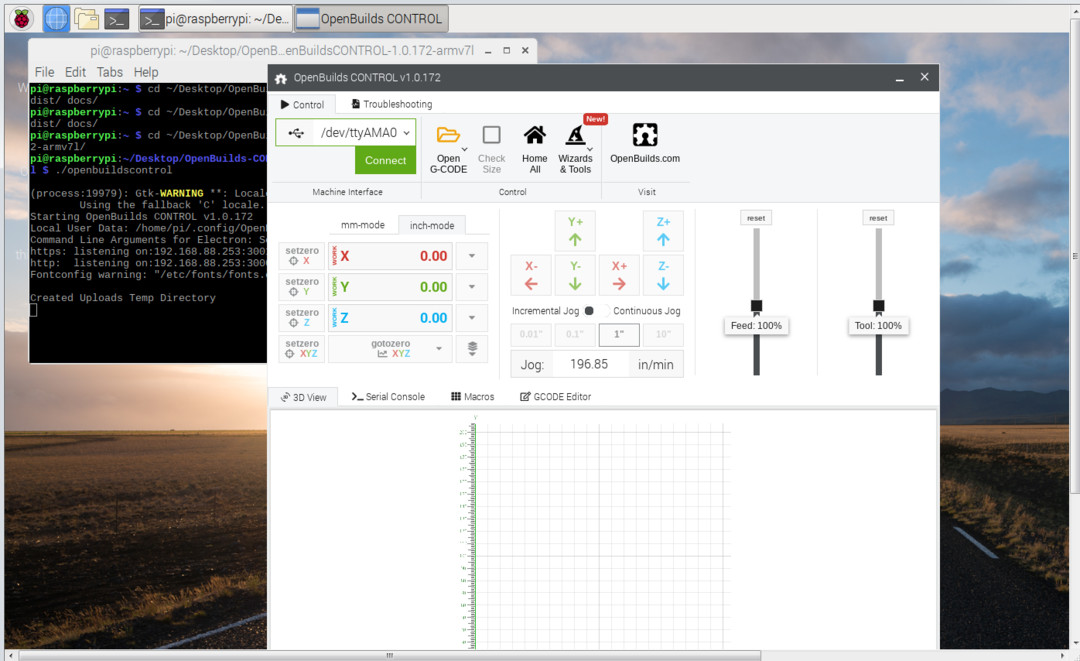The height and width of the screenshot is (661, 1080).
Task: Expand the X axis dropdown arrow
Action: (x=472, y=256)
